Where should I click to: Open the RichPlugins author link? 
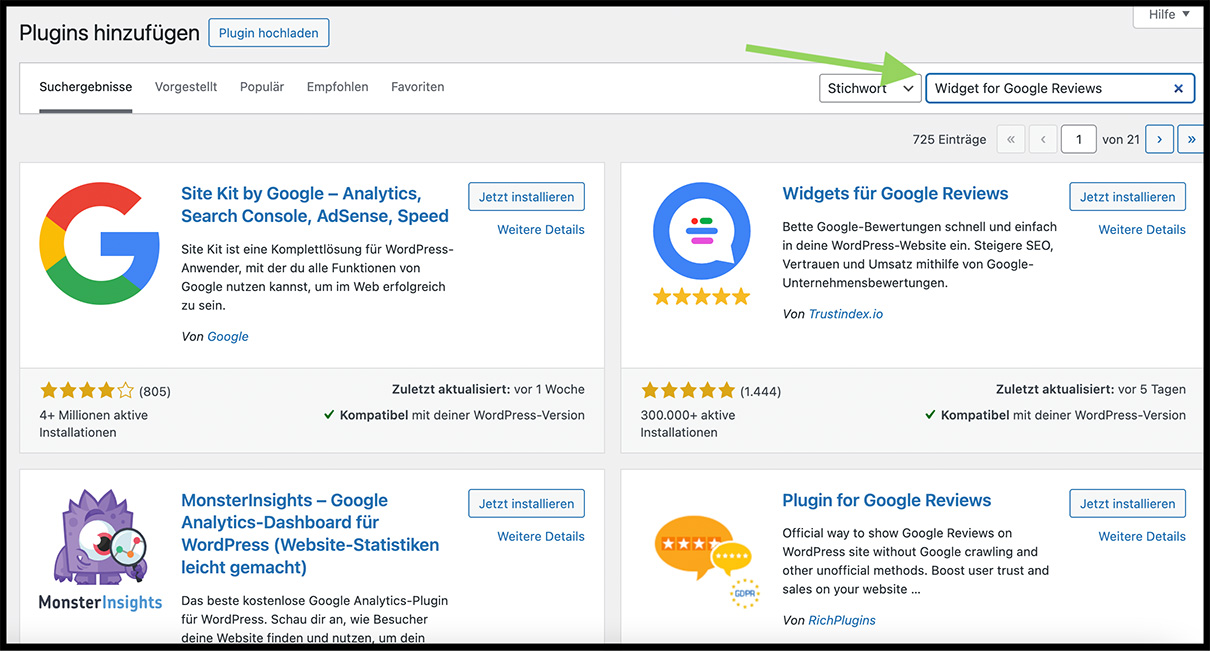pos(842,621)
